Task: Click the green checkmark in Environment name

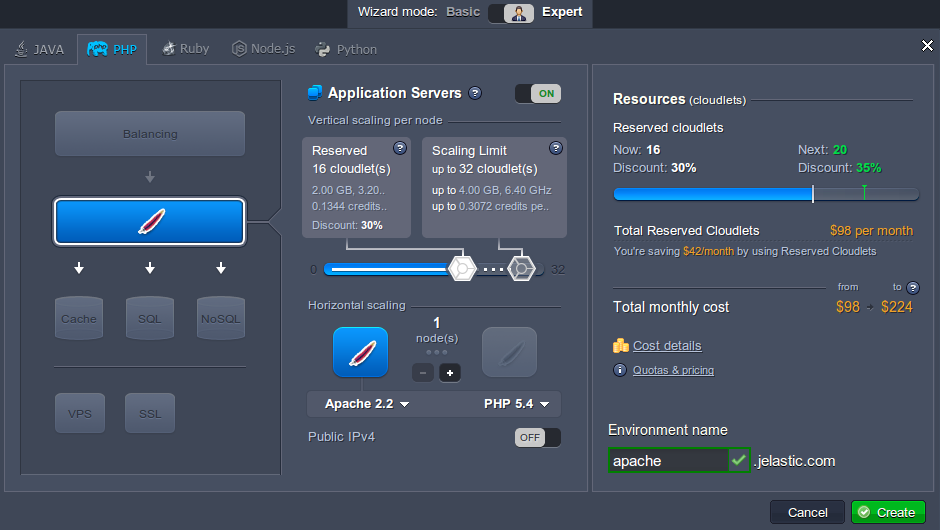Action: (739, 460)
